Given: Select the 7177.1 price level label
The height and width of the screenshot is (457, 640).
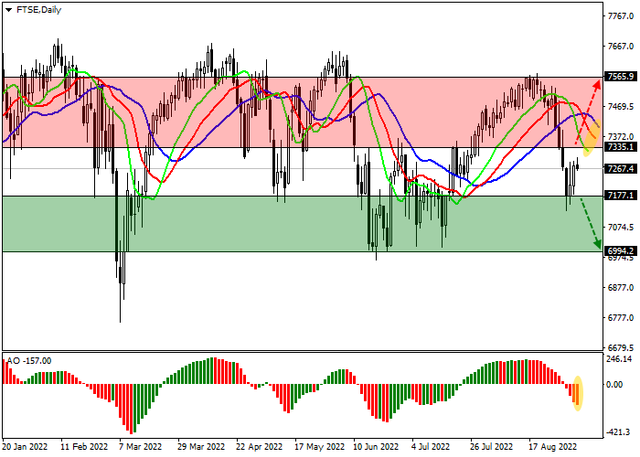Looking at the screenshot, I should 621,196.
